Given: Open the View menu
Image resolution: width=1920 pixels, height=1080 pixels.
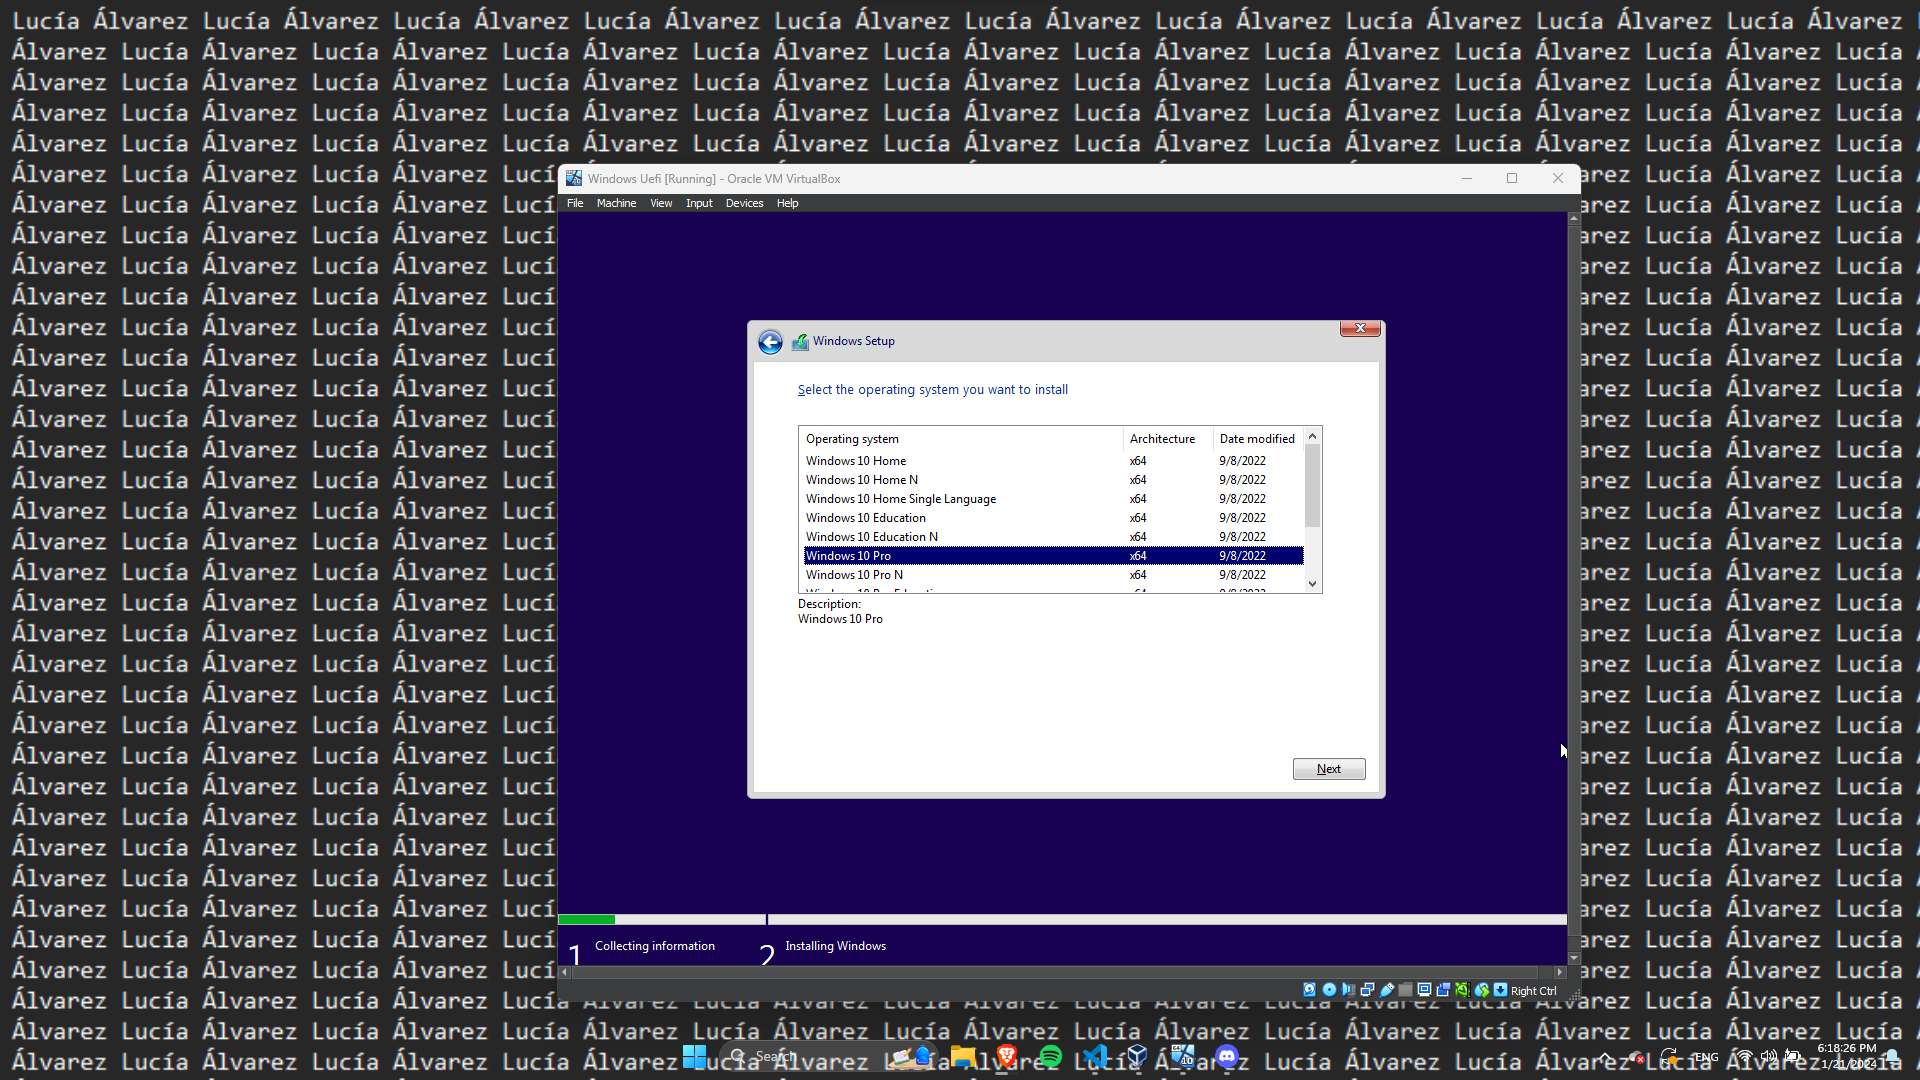Looking at the screenshot, I should click(x=661, y=203).
